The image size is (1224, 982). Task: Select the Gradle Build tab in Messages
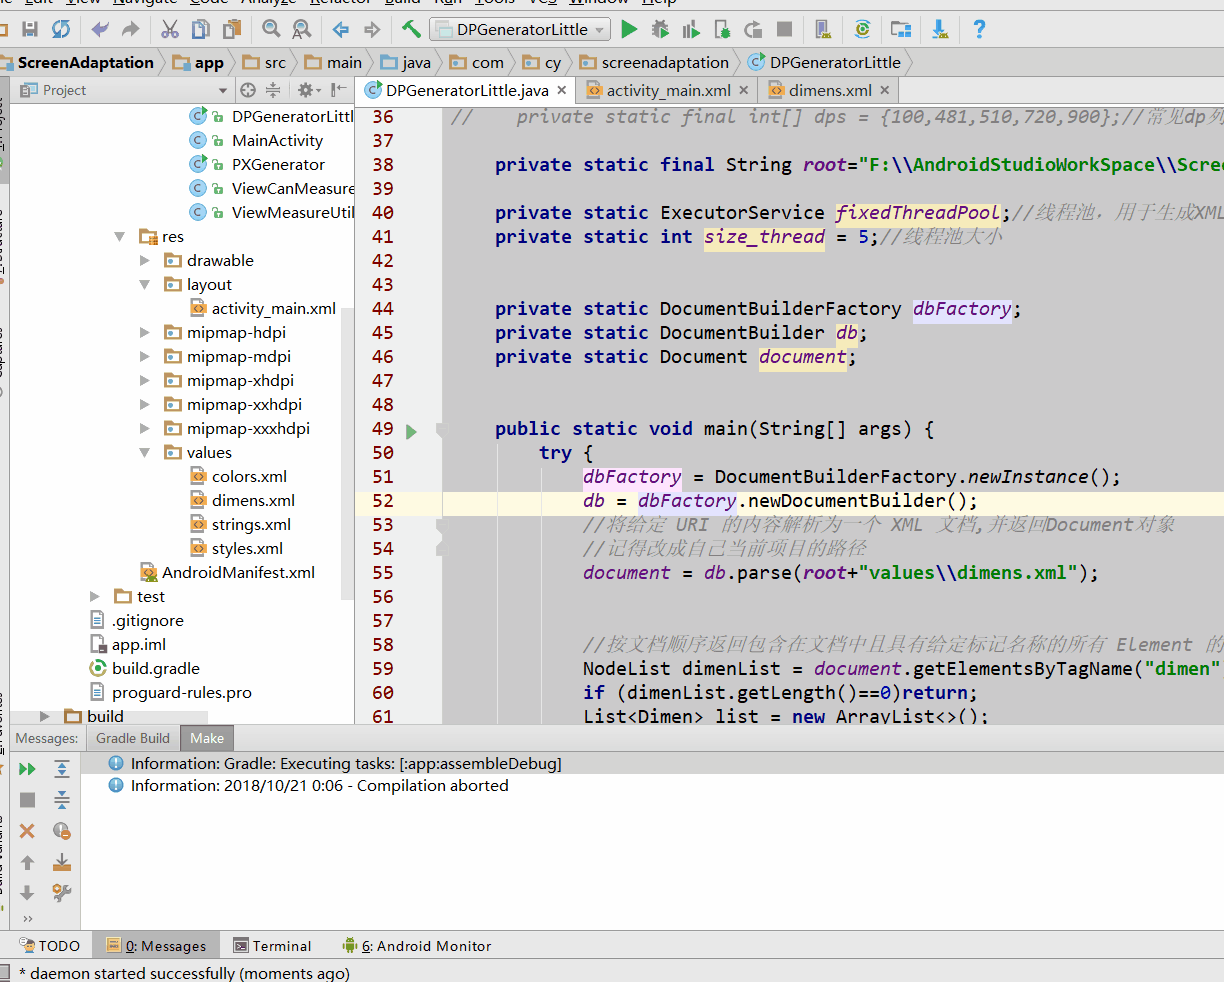(133, 738)
